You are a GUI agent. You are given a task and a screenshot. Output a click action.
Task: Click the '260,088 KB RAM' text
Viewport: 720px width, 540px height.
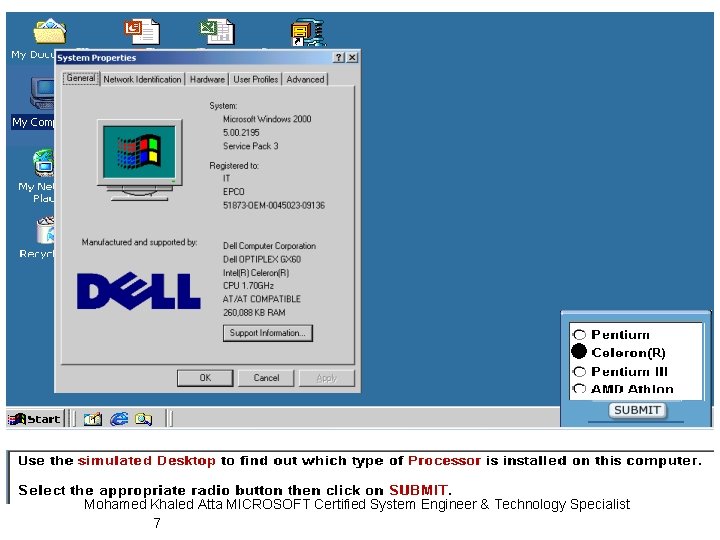(254, 312)
